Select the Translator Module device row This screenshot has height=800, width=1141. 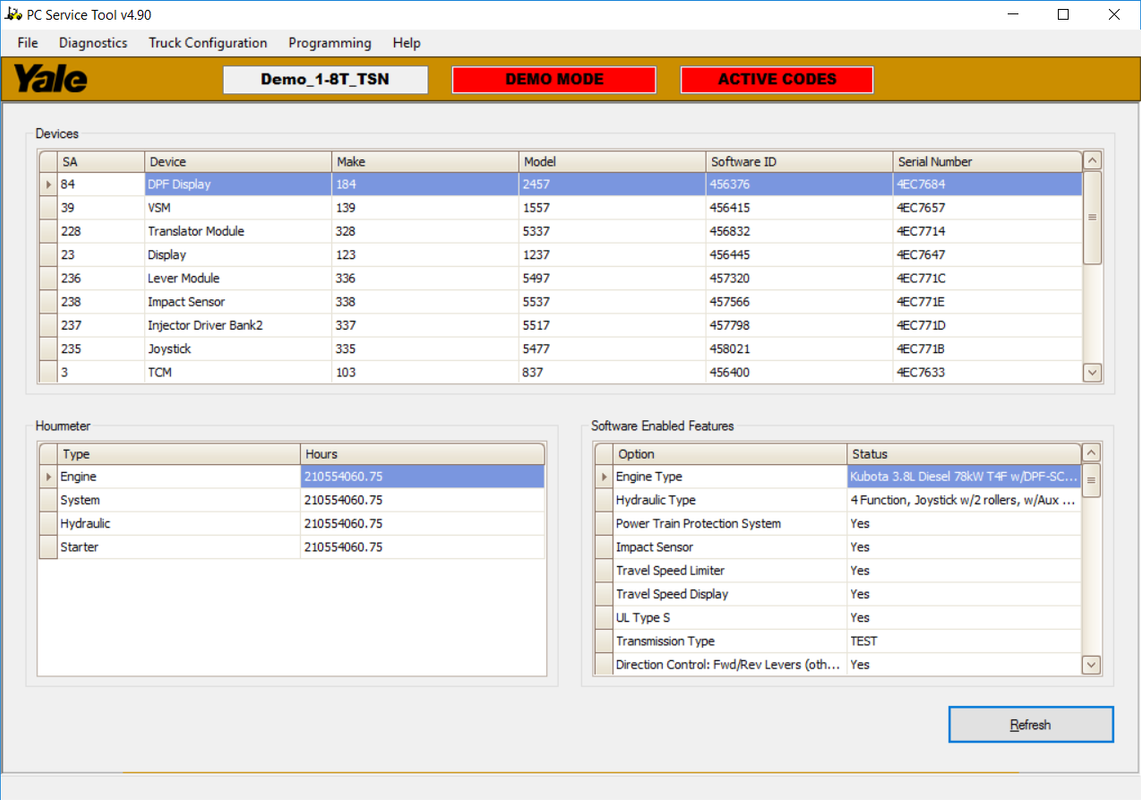click(x=560, y=231)
